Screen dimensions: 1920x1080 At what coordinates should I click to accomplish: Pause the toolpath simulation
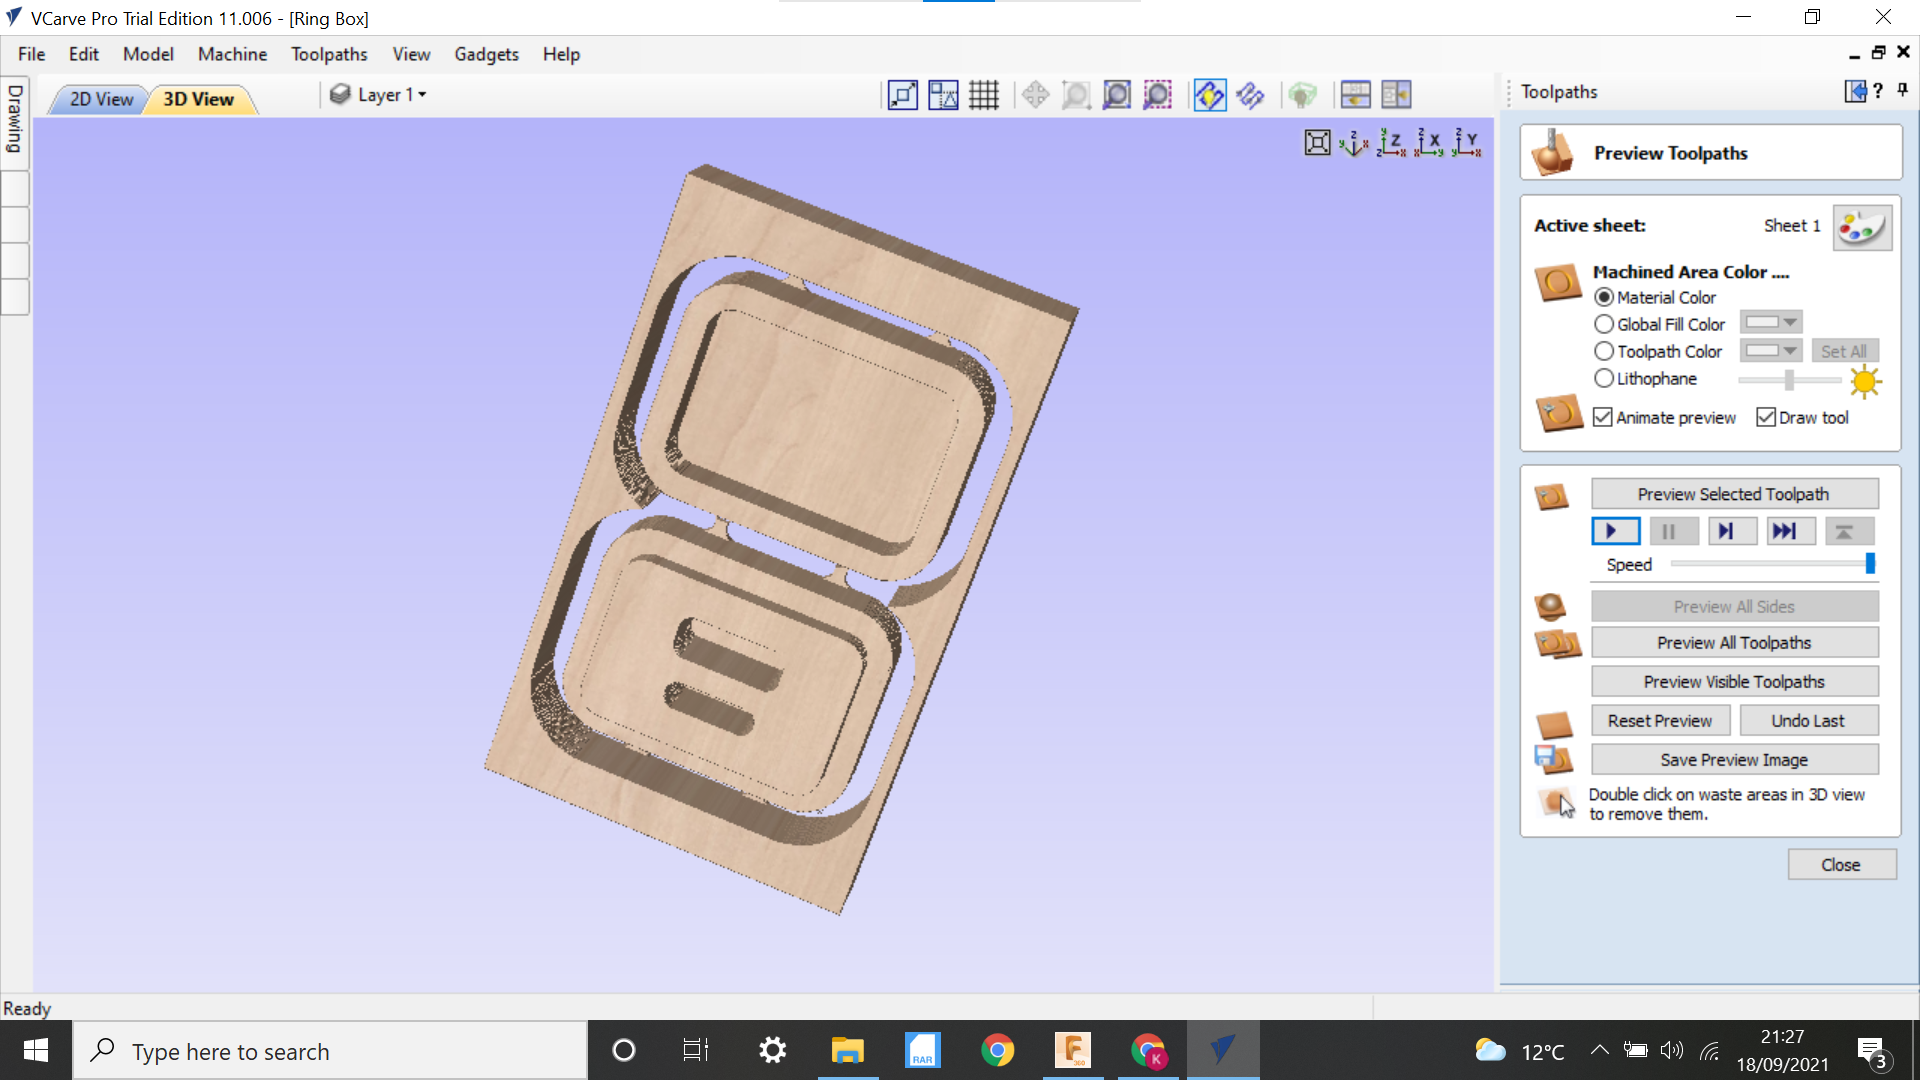coord(1673,531)
